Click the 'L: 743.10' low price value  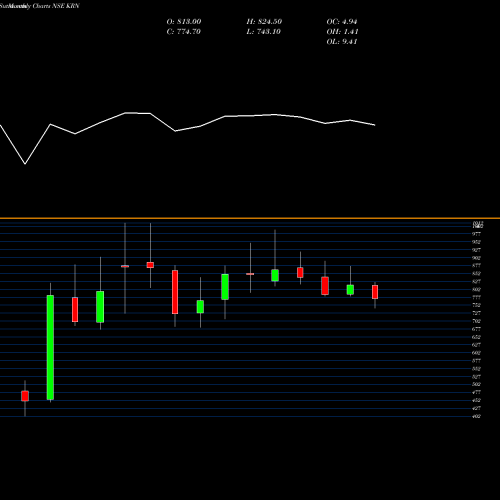(x=264, y=32)
